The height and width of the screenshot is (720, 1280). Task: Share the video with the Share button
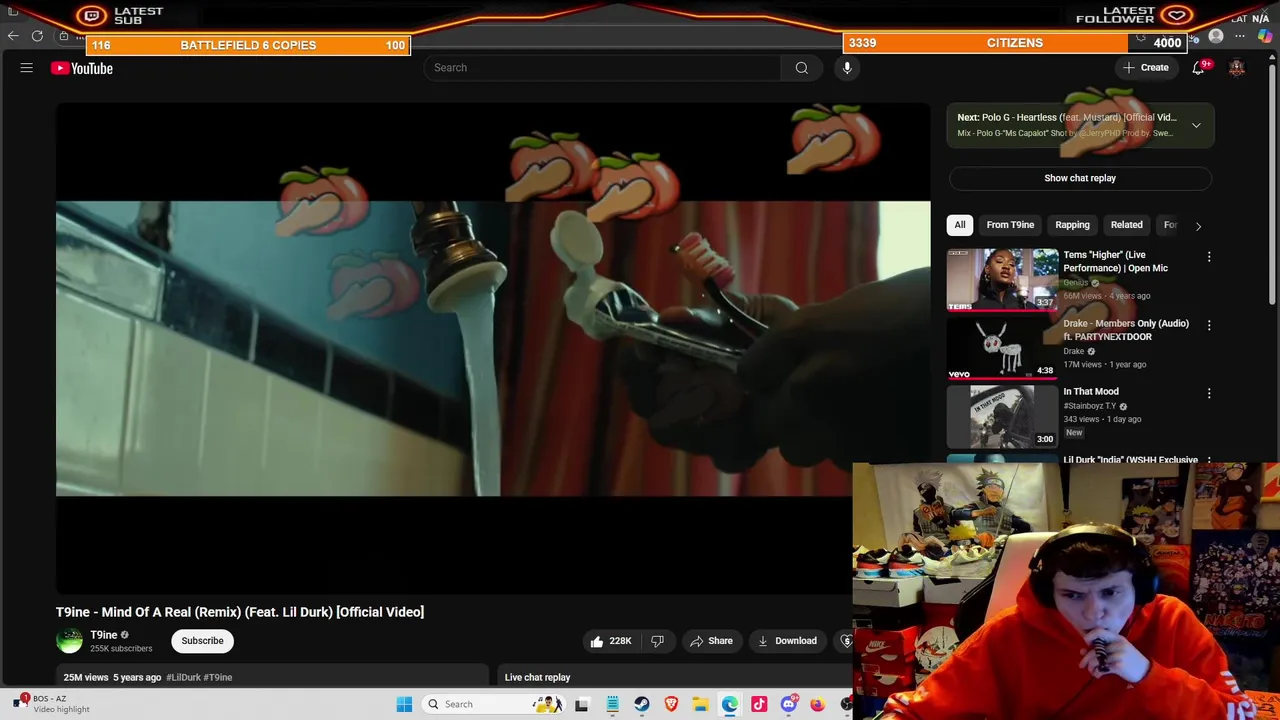711,641
